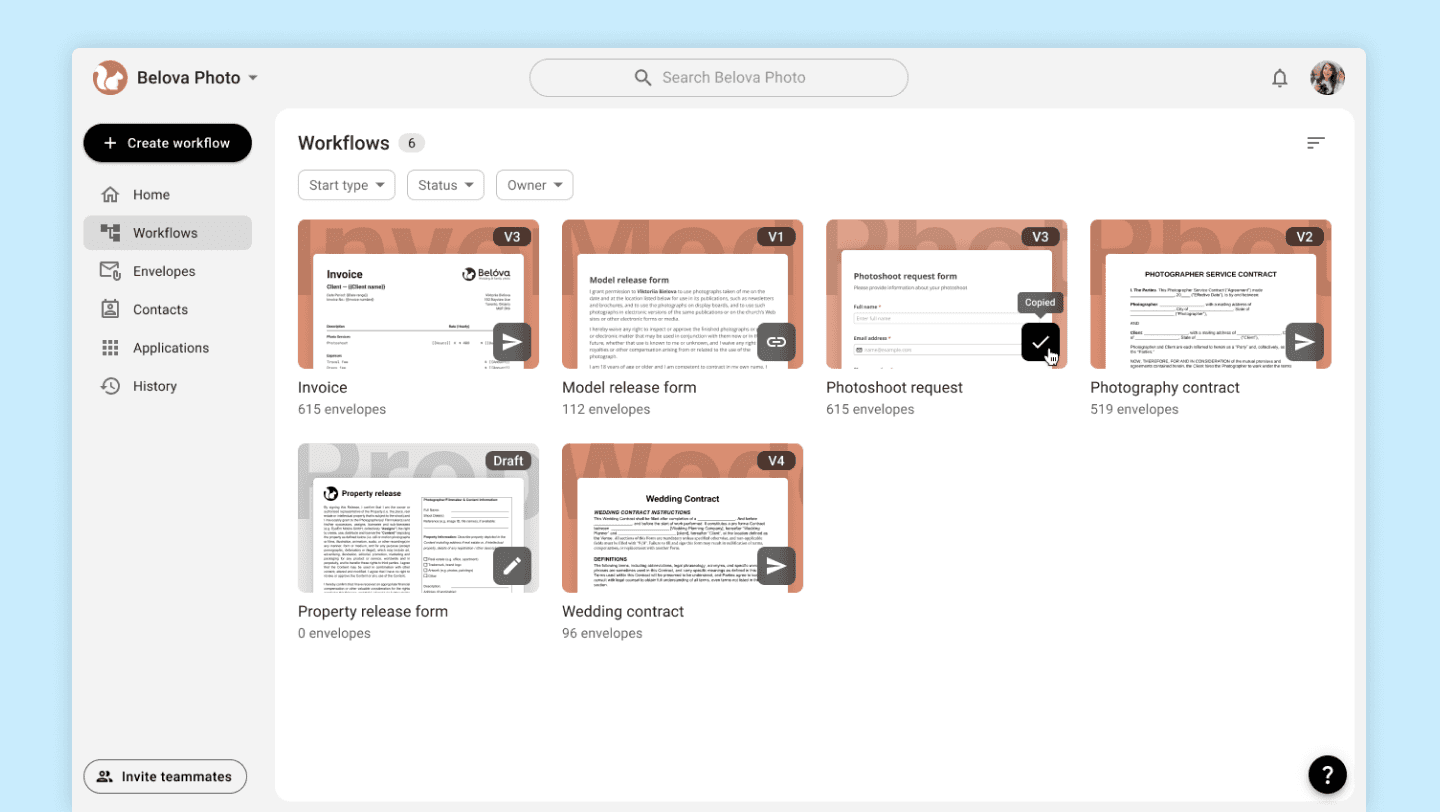Image resolution: width=1440 pixels, height=812 pixels.
Task: Open the help question mark button
Action: 1327,774
